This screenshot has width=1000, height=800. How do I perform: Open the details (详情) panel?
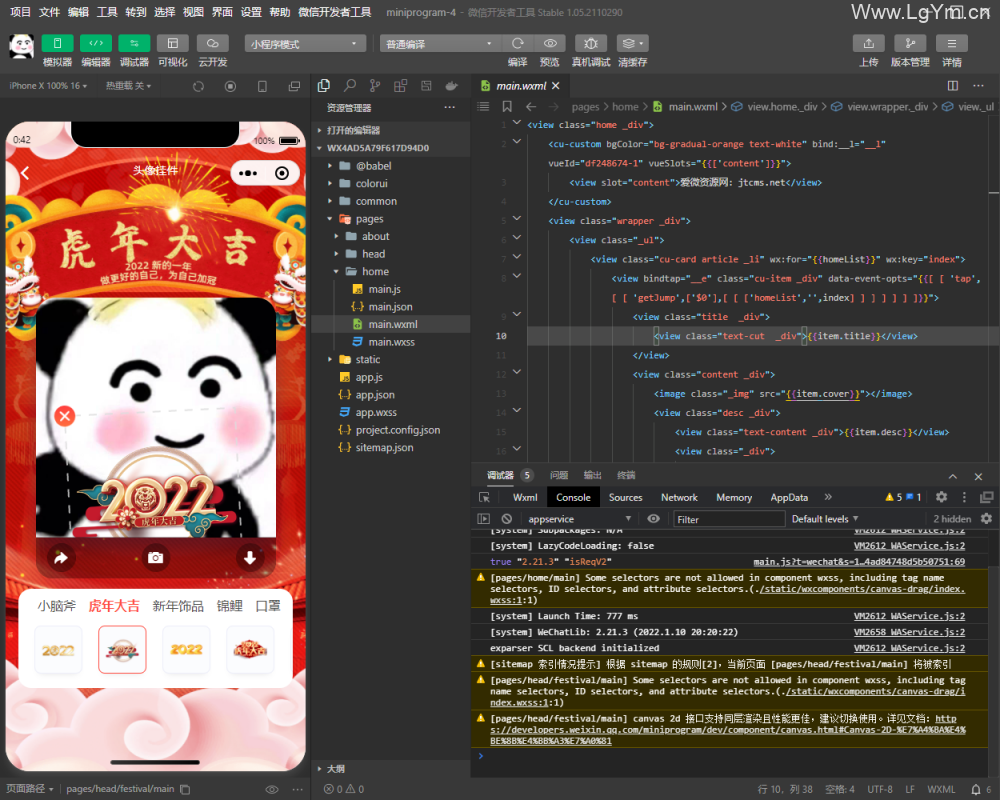pos(952,43)
